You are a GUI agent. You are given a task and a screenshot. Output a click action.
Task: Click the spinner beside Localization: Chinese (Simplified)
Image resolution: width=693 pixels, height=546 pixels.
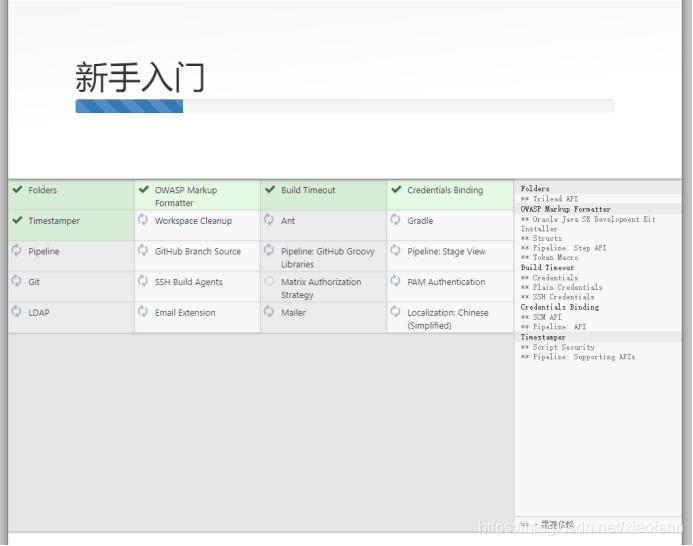pyautogui.click(x=395, y=311)
